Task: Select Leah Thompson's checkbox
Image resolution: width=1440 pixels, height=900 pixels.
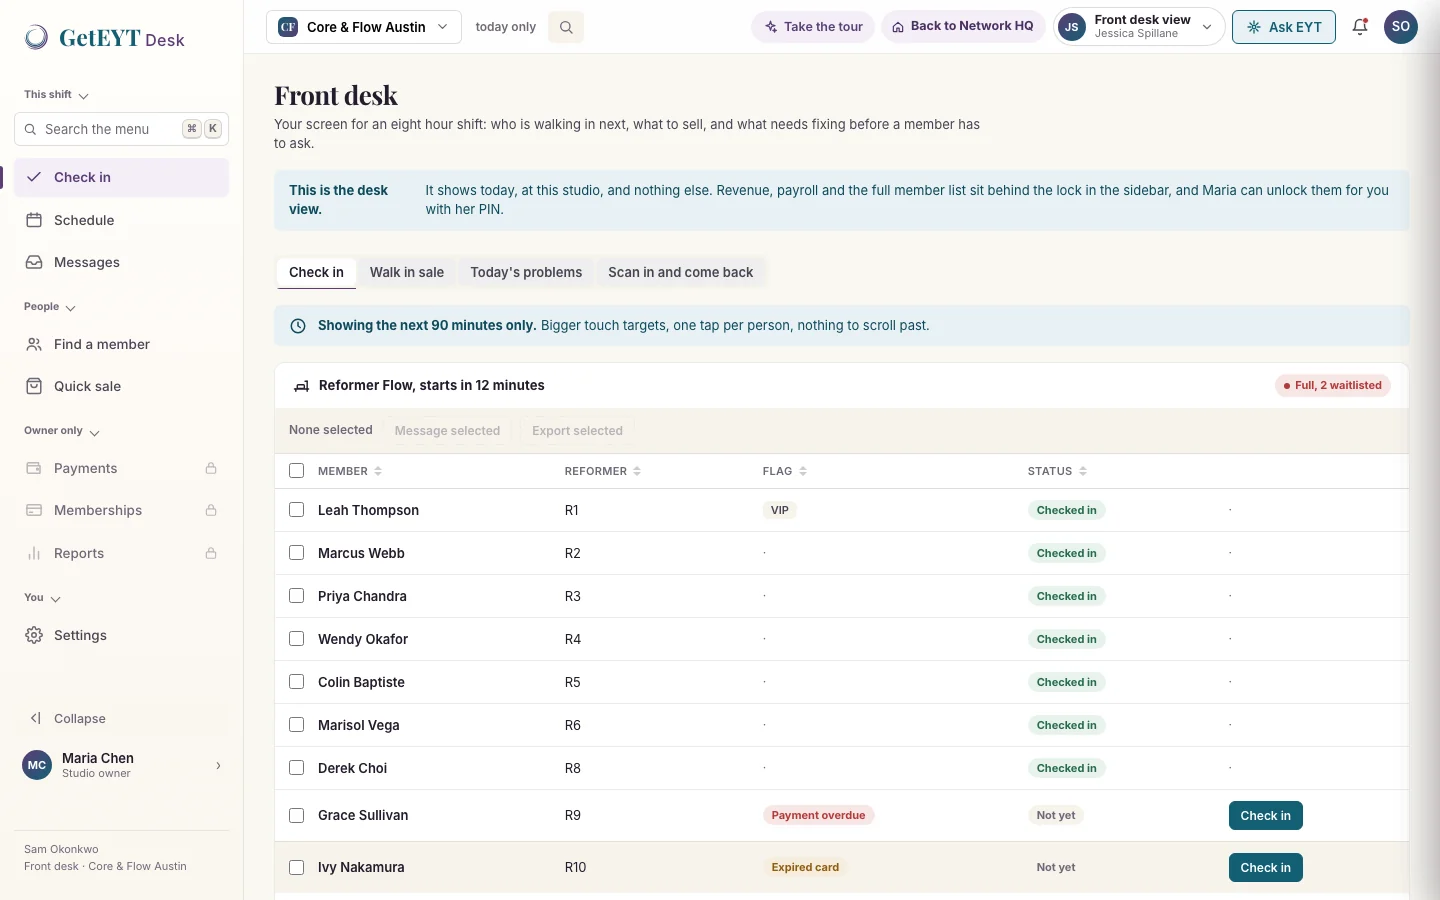Action: pyautogui.click(x=296, y=510)
